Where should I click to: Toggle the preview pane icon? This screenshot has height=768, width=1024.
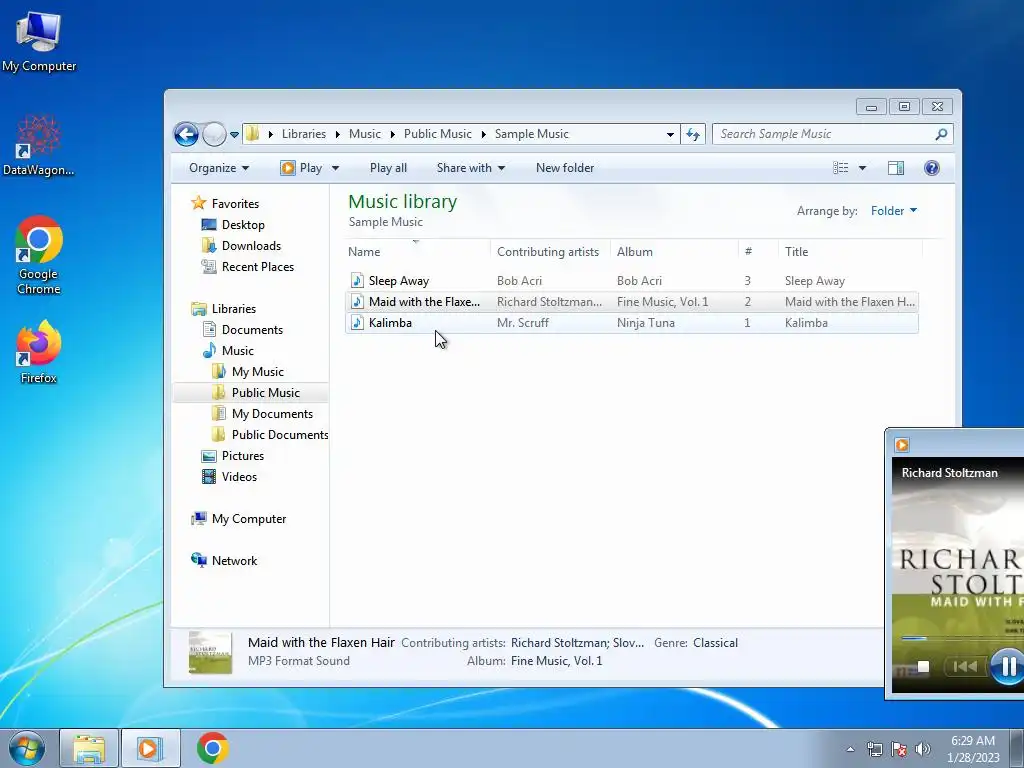click(896, 168)
